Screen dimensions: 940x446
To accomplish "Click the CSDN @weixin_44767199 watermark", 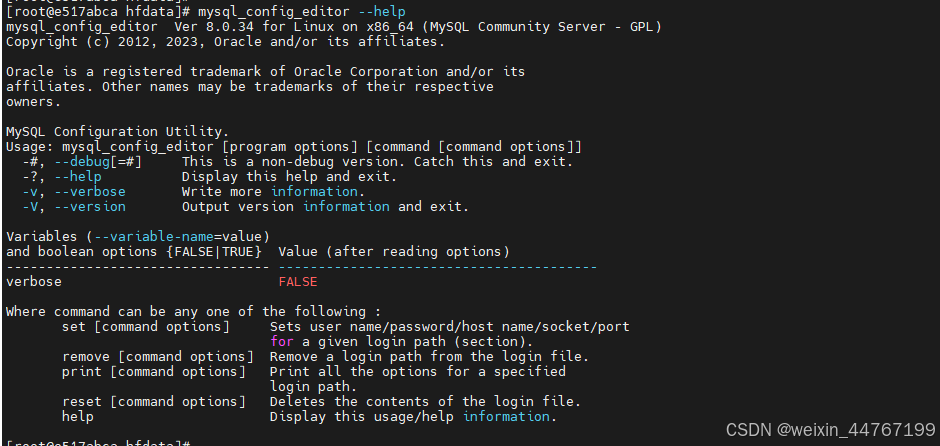I will (x=830, y=429).
